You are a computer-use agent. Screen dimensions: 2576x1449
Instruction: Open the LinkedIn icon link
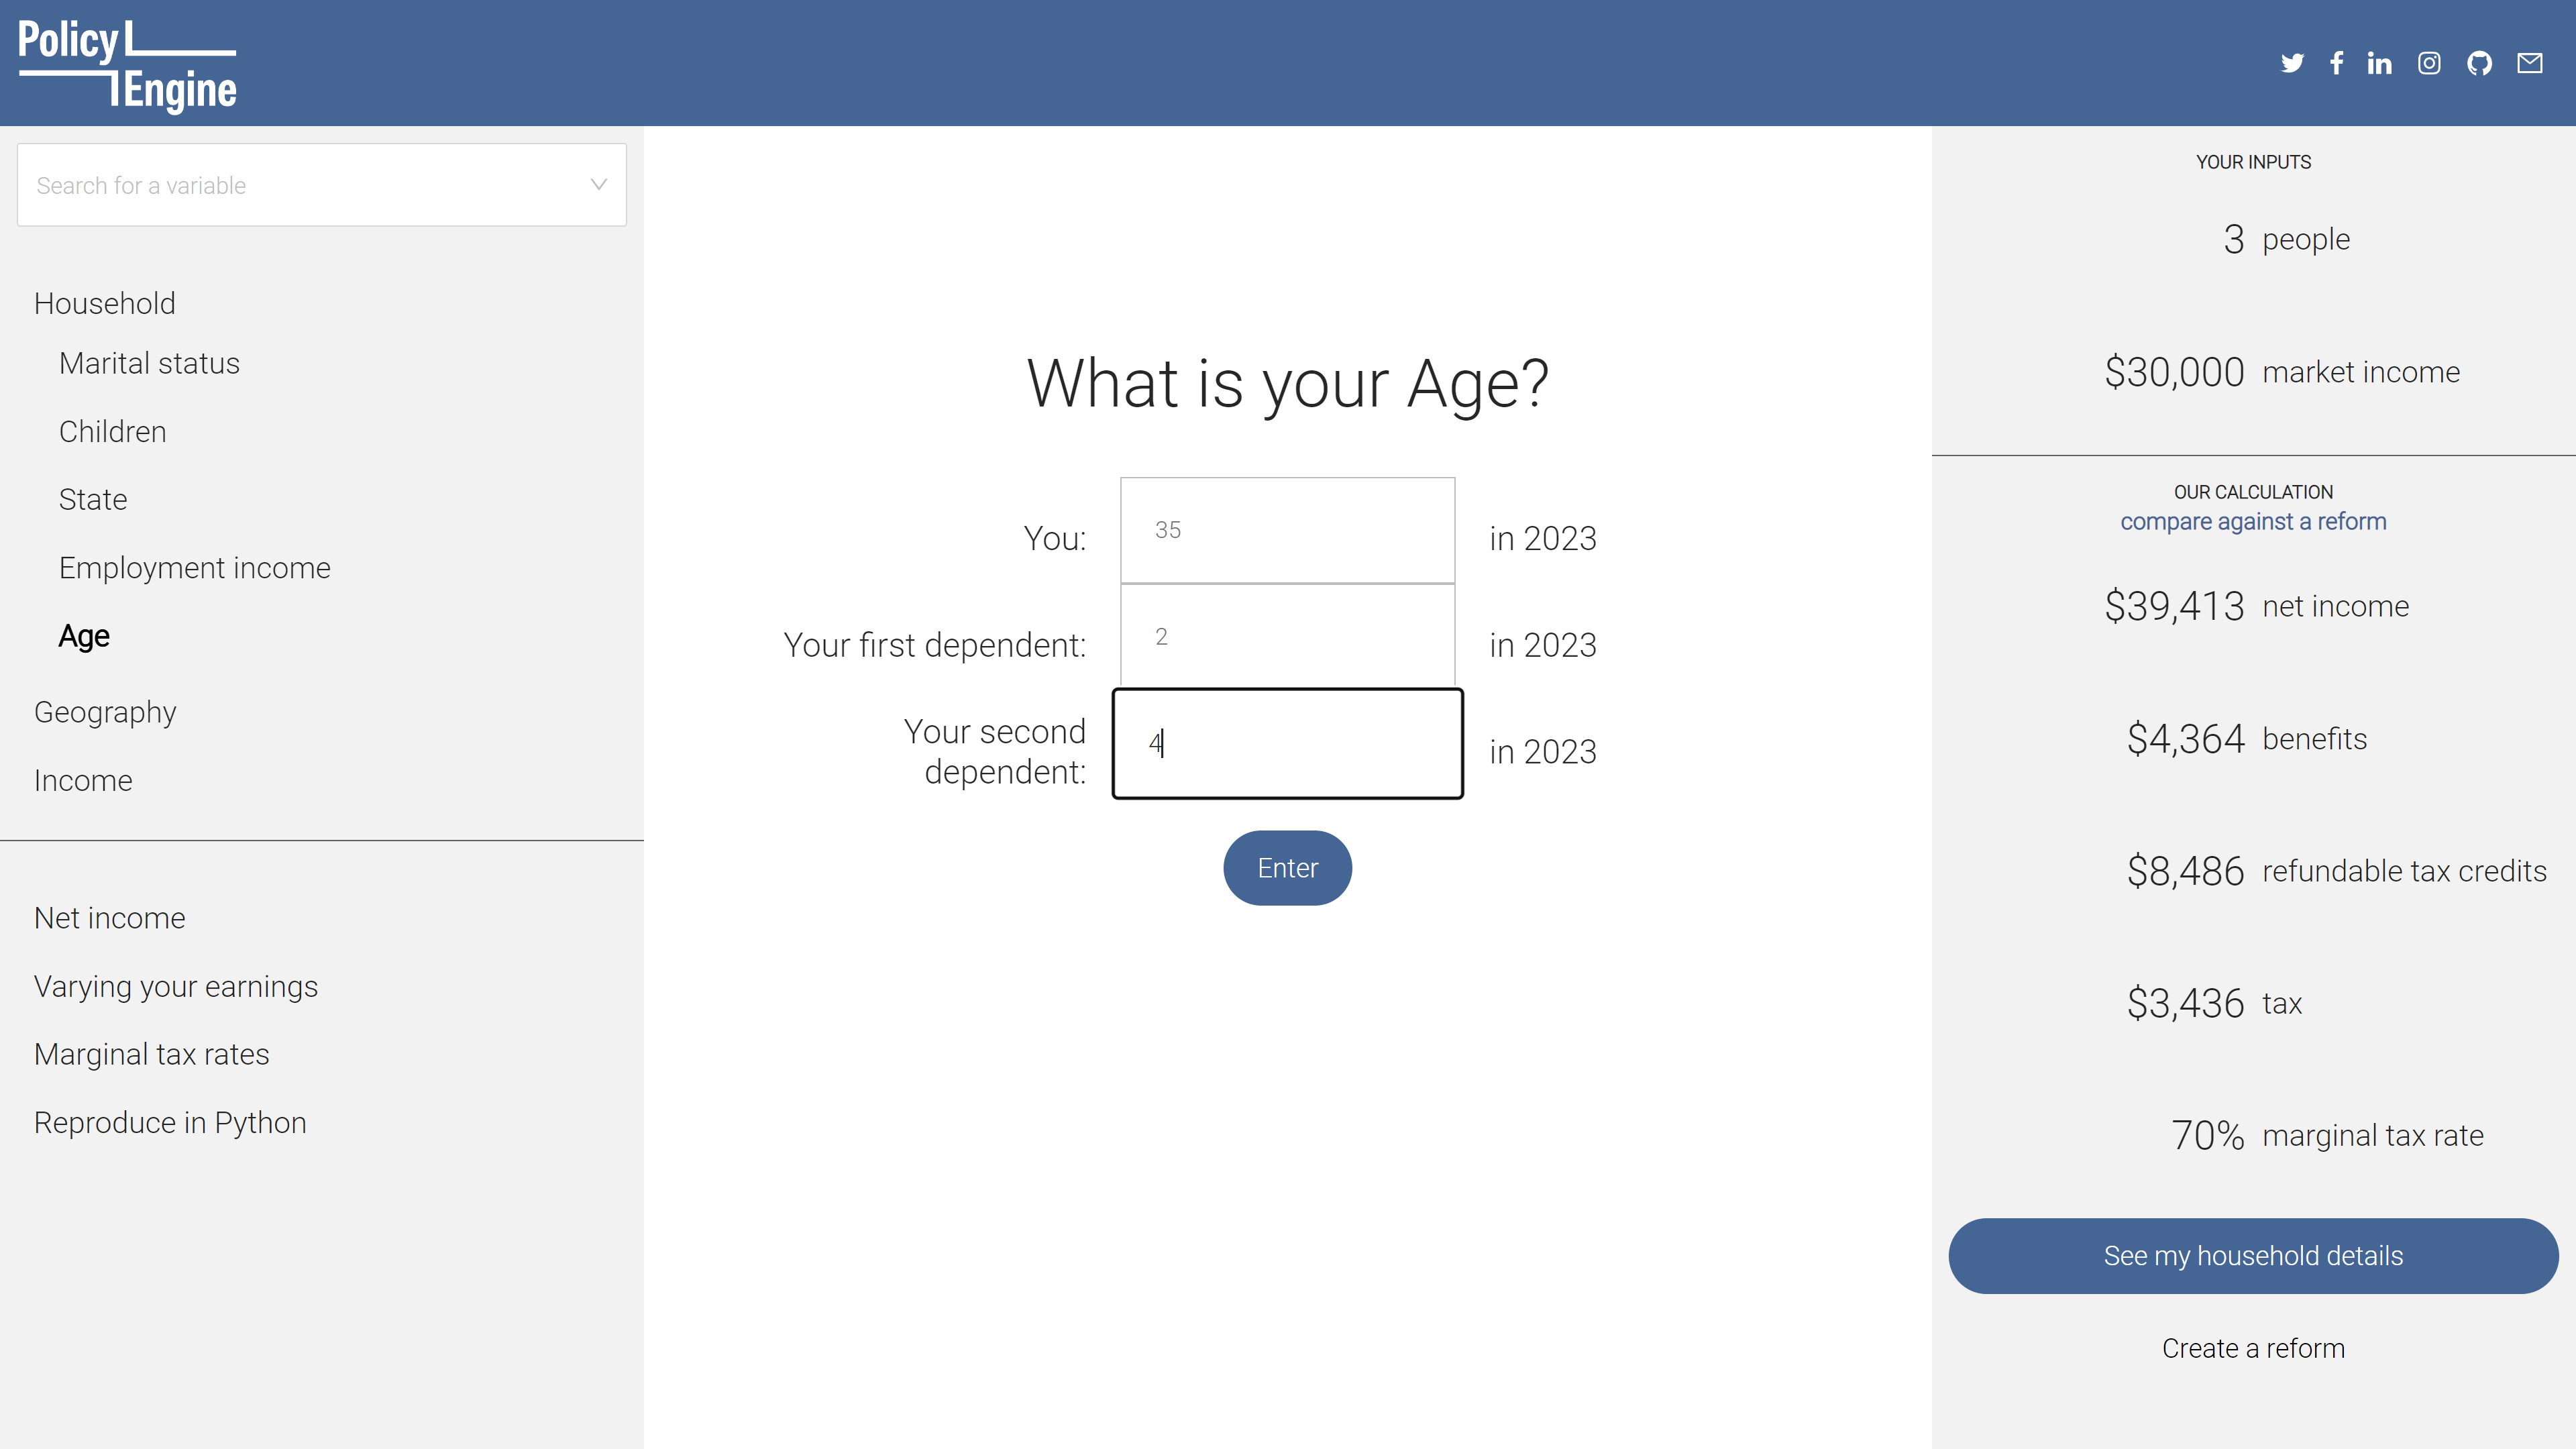2379,63
